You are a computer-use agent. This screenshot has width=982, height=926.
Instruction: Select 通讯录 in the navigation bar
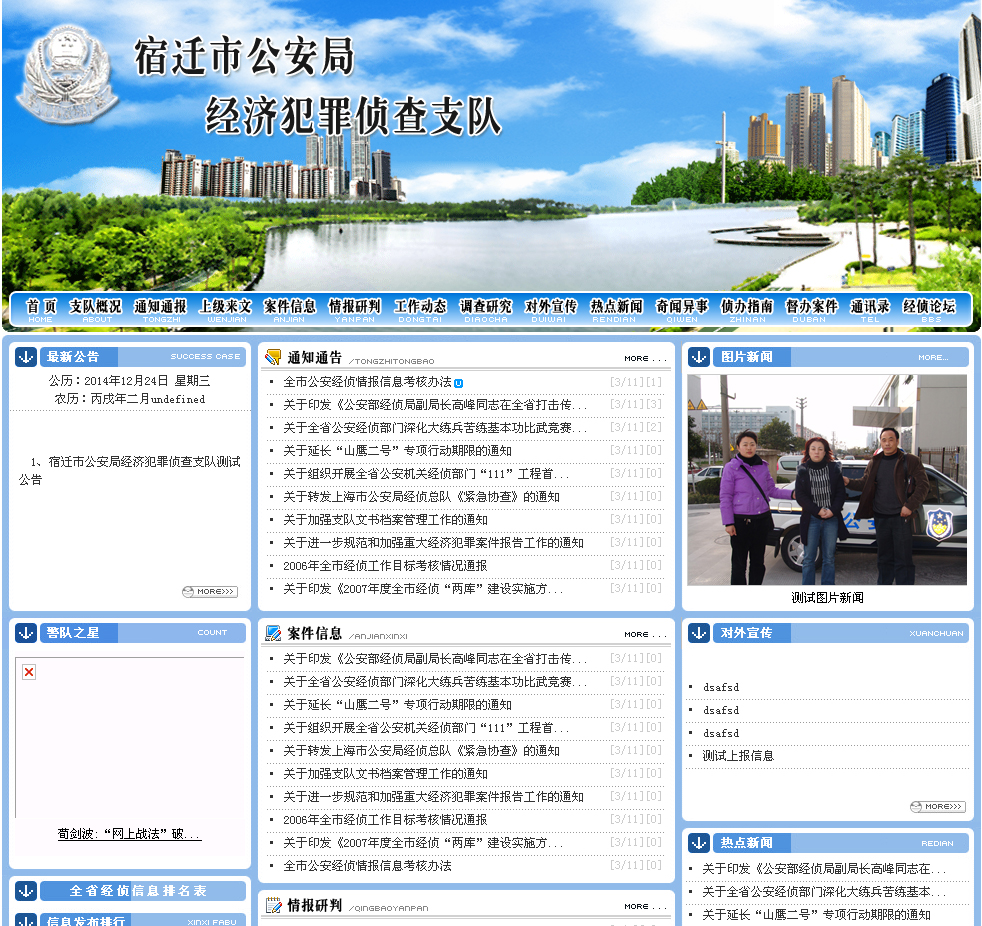(870, 311)
